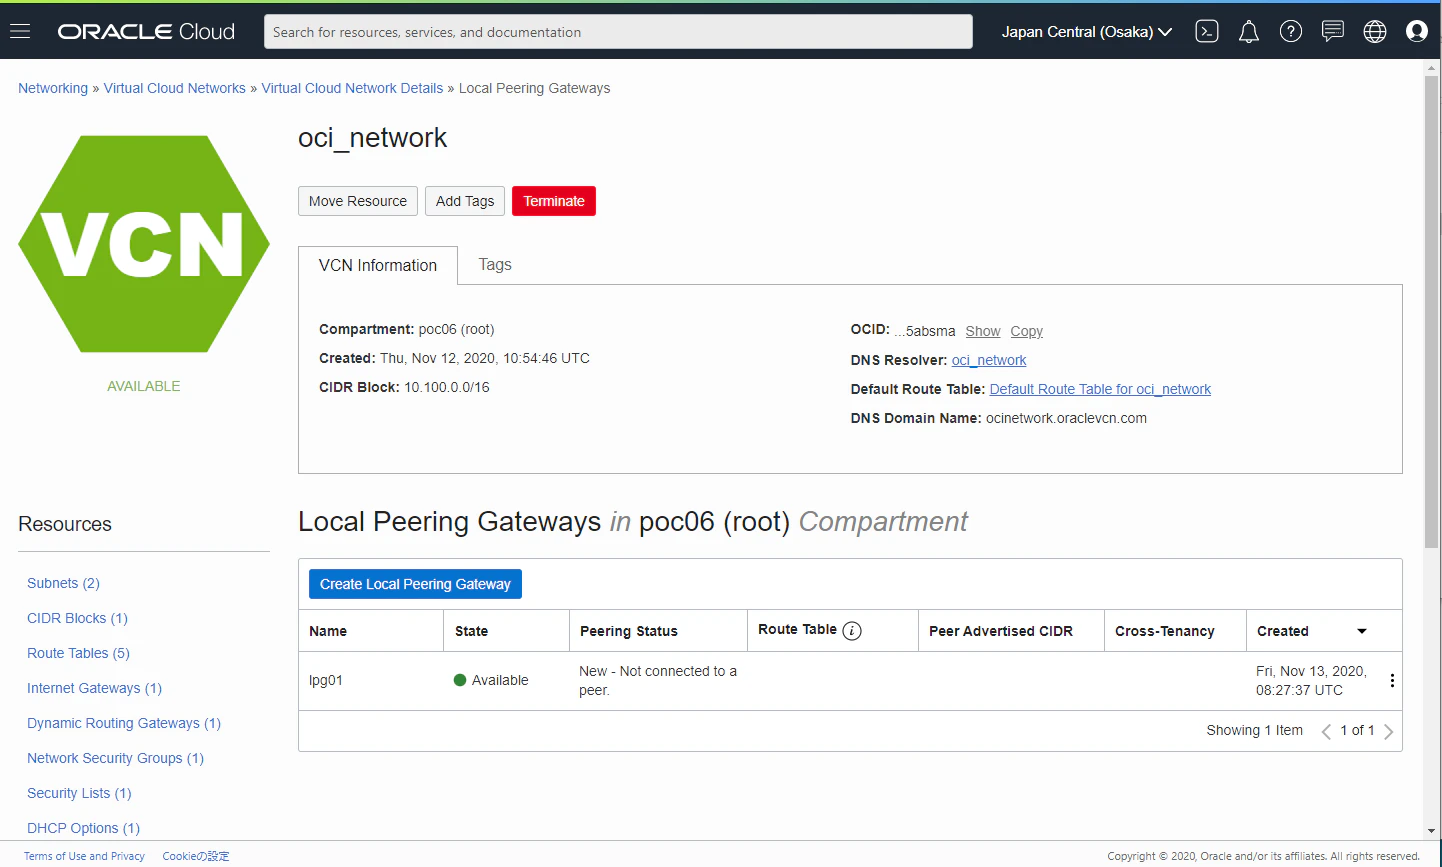Expand the Japan Central (Osaka) region selector
Screen dimensions: 1442x867
pyautogui.click(x=1087, y=32)
